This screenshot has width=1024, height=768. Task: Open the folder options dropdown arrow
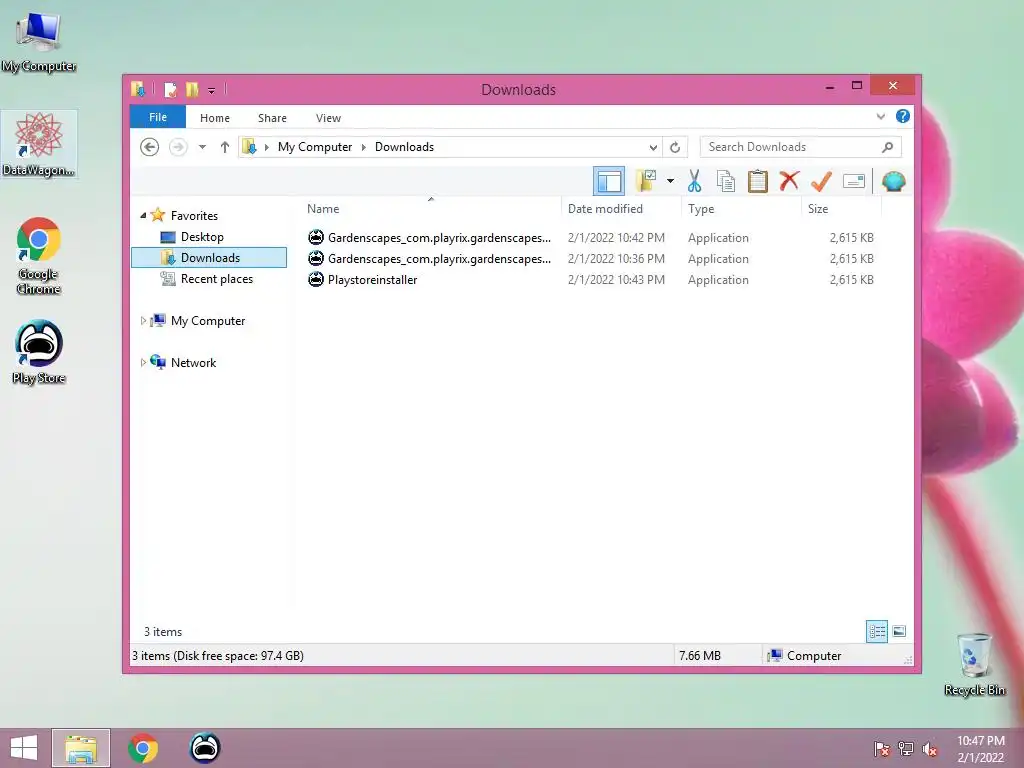pos(670,181)
